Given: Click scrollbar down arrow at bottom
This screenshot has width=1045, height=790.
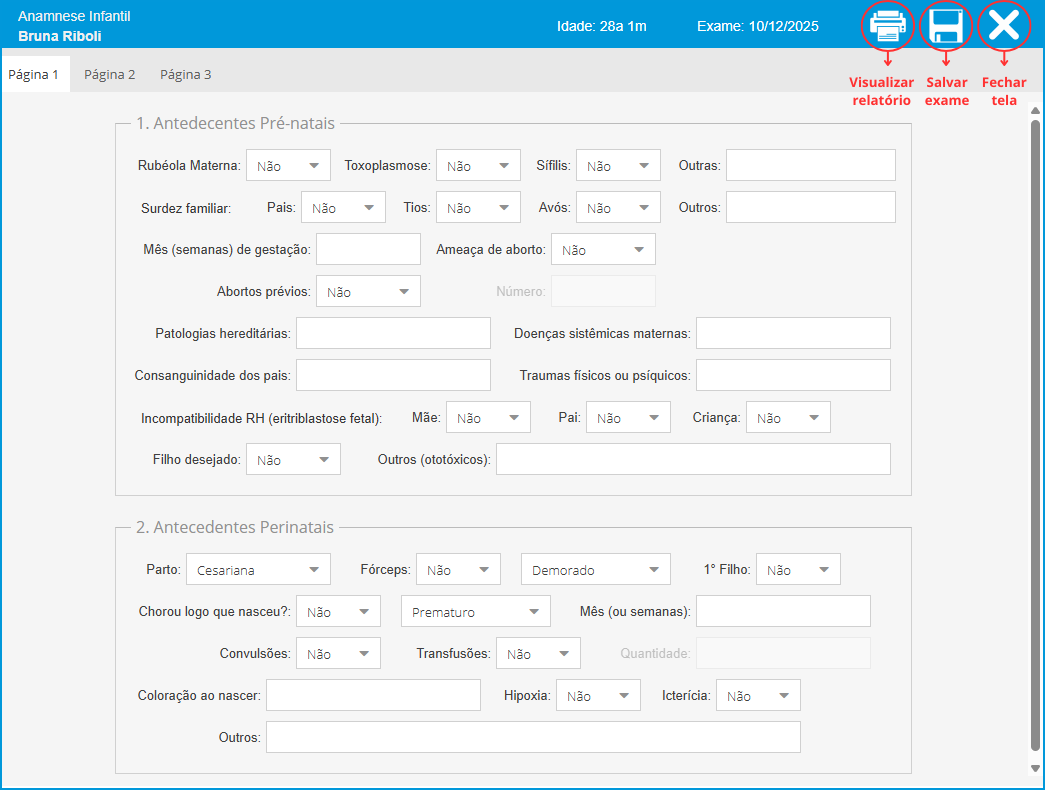Looking at the screenshot, I should [1035, 768].
